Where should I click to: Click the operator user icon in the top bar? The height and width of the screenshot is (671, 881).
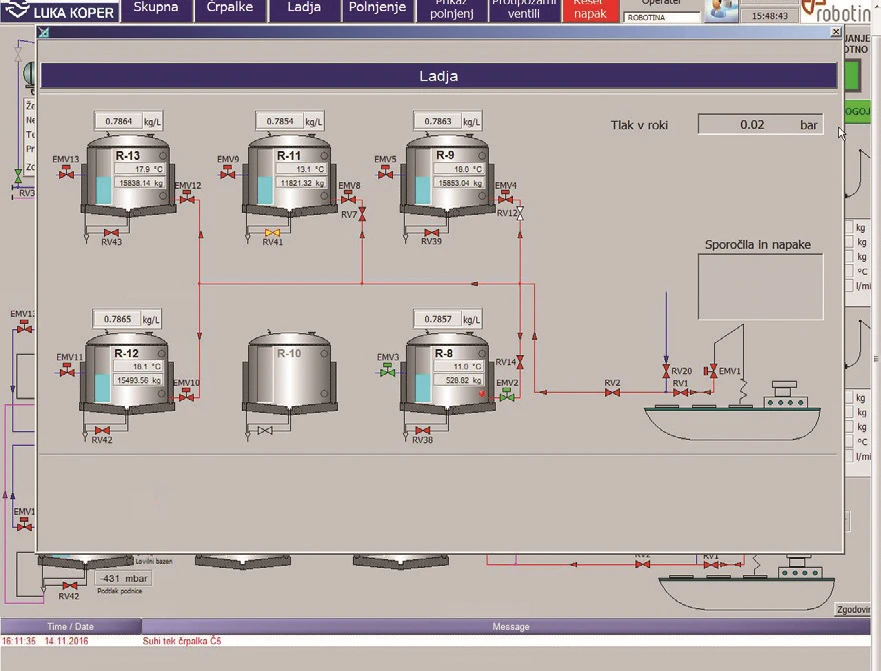723,11
